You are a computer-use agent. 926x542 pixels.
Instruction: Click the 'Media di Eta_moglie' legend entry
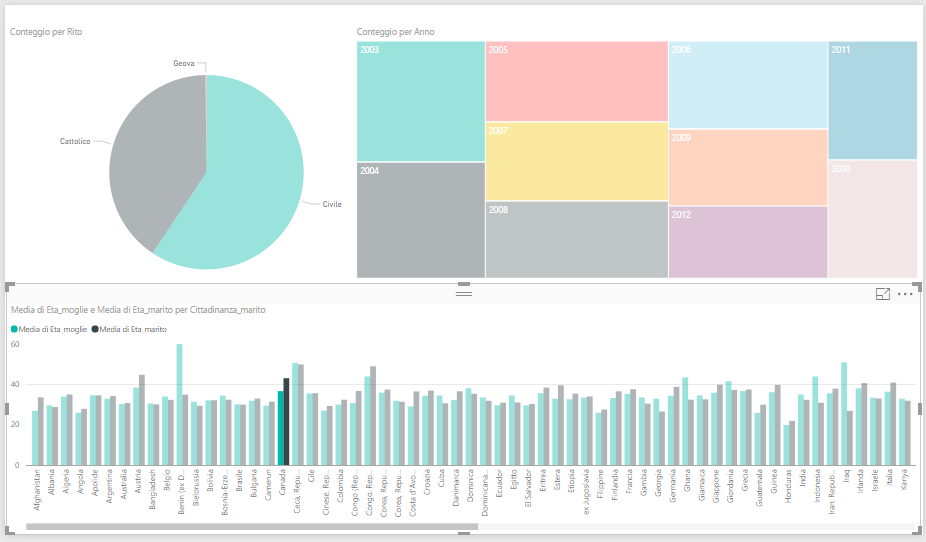point(50,329)
